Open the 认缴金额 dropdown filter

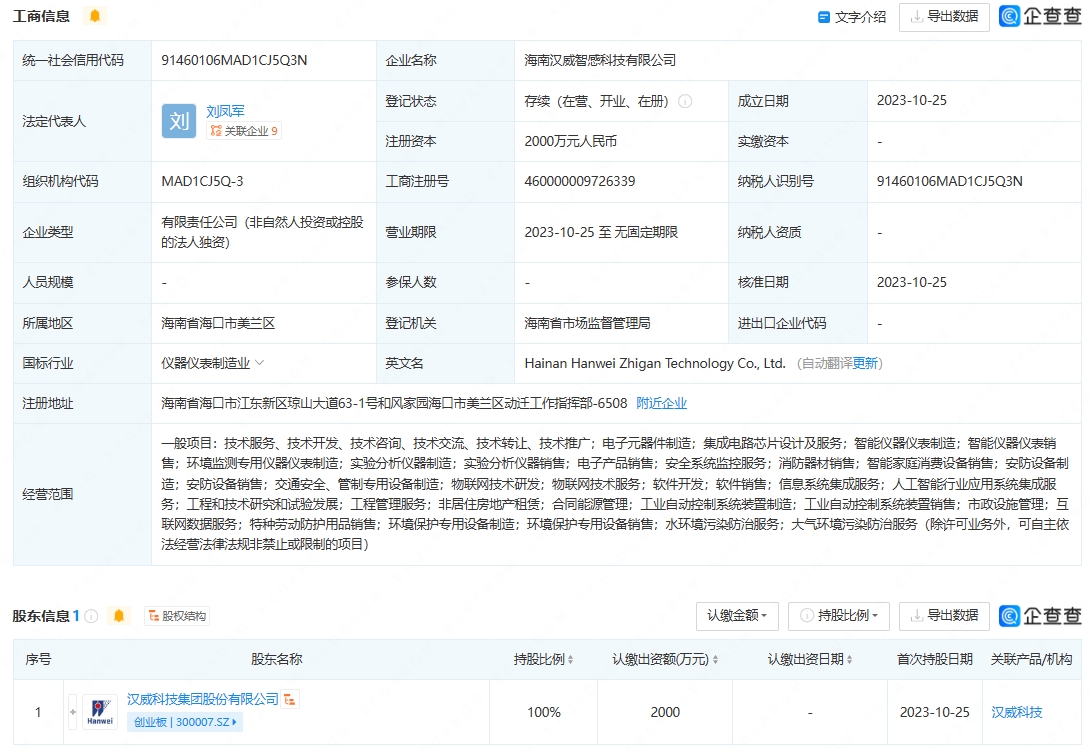point(737,616)
